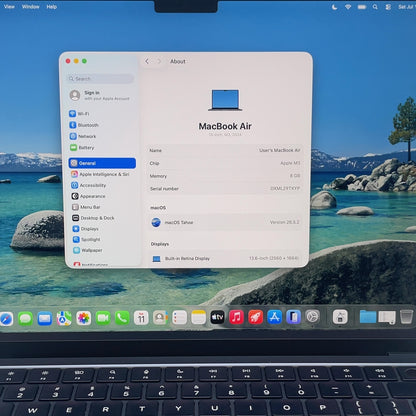Go back using the left chevron button

pyautogui.click(x=147, y=61)
